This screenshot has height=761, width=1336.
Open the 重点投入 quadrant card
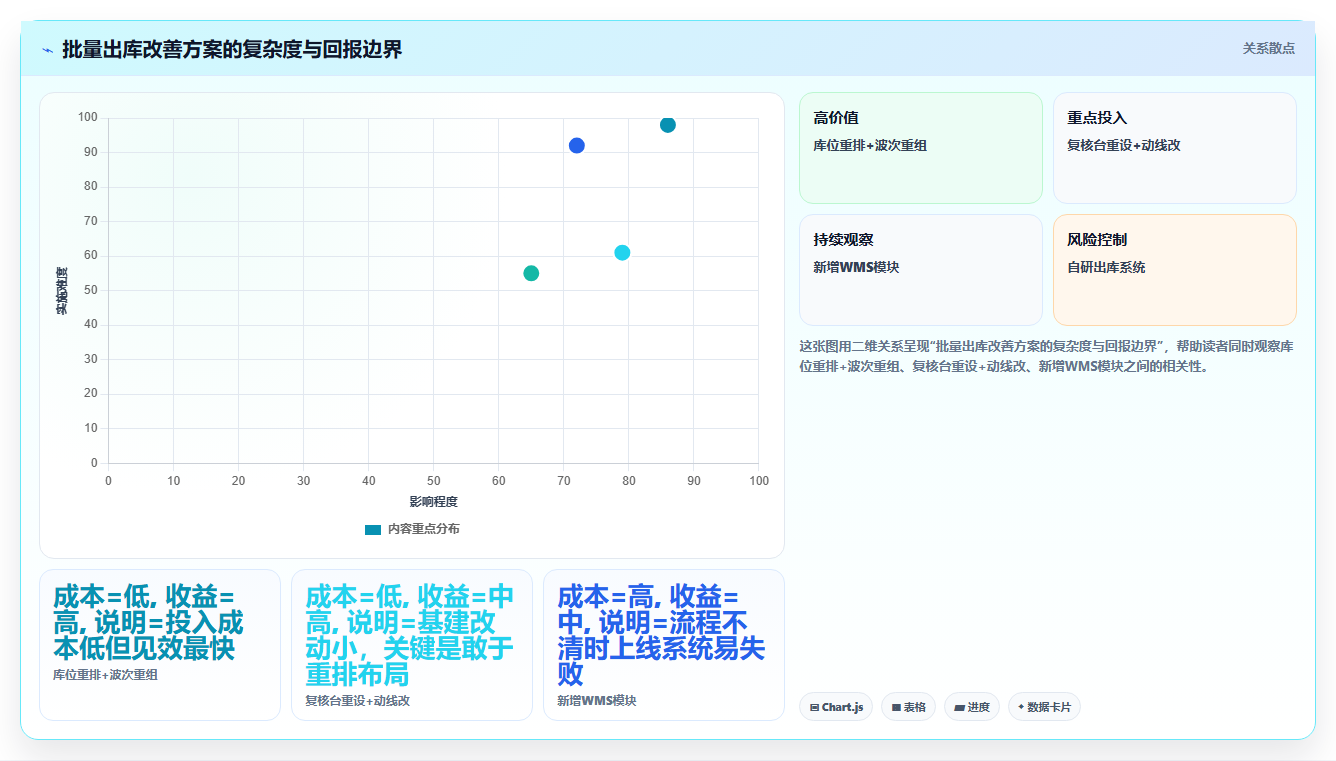click(1175, 148)
